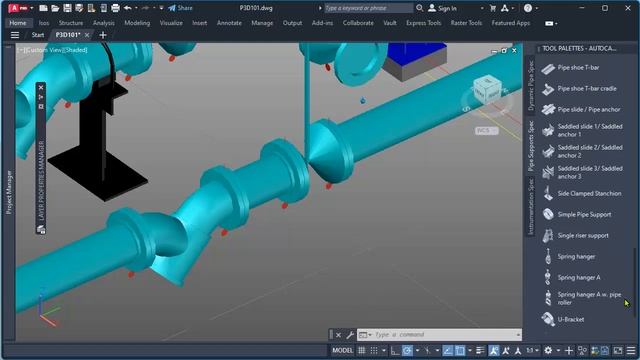Open the ribbon minimize options dropdown
This screenshot has width=640, height=360.
click(x=551, y=23)
